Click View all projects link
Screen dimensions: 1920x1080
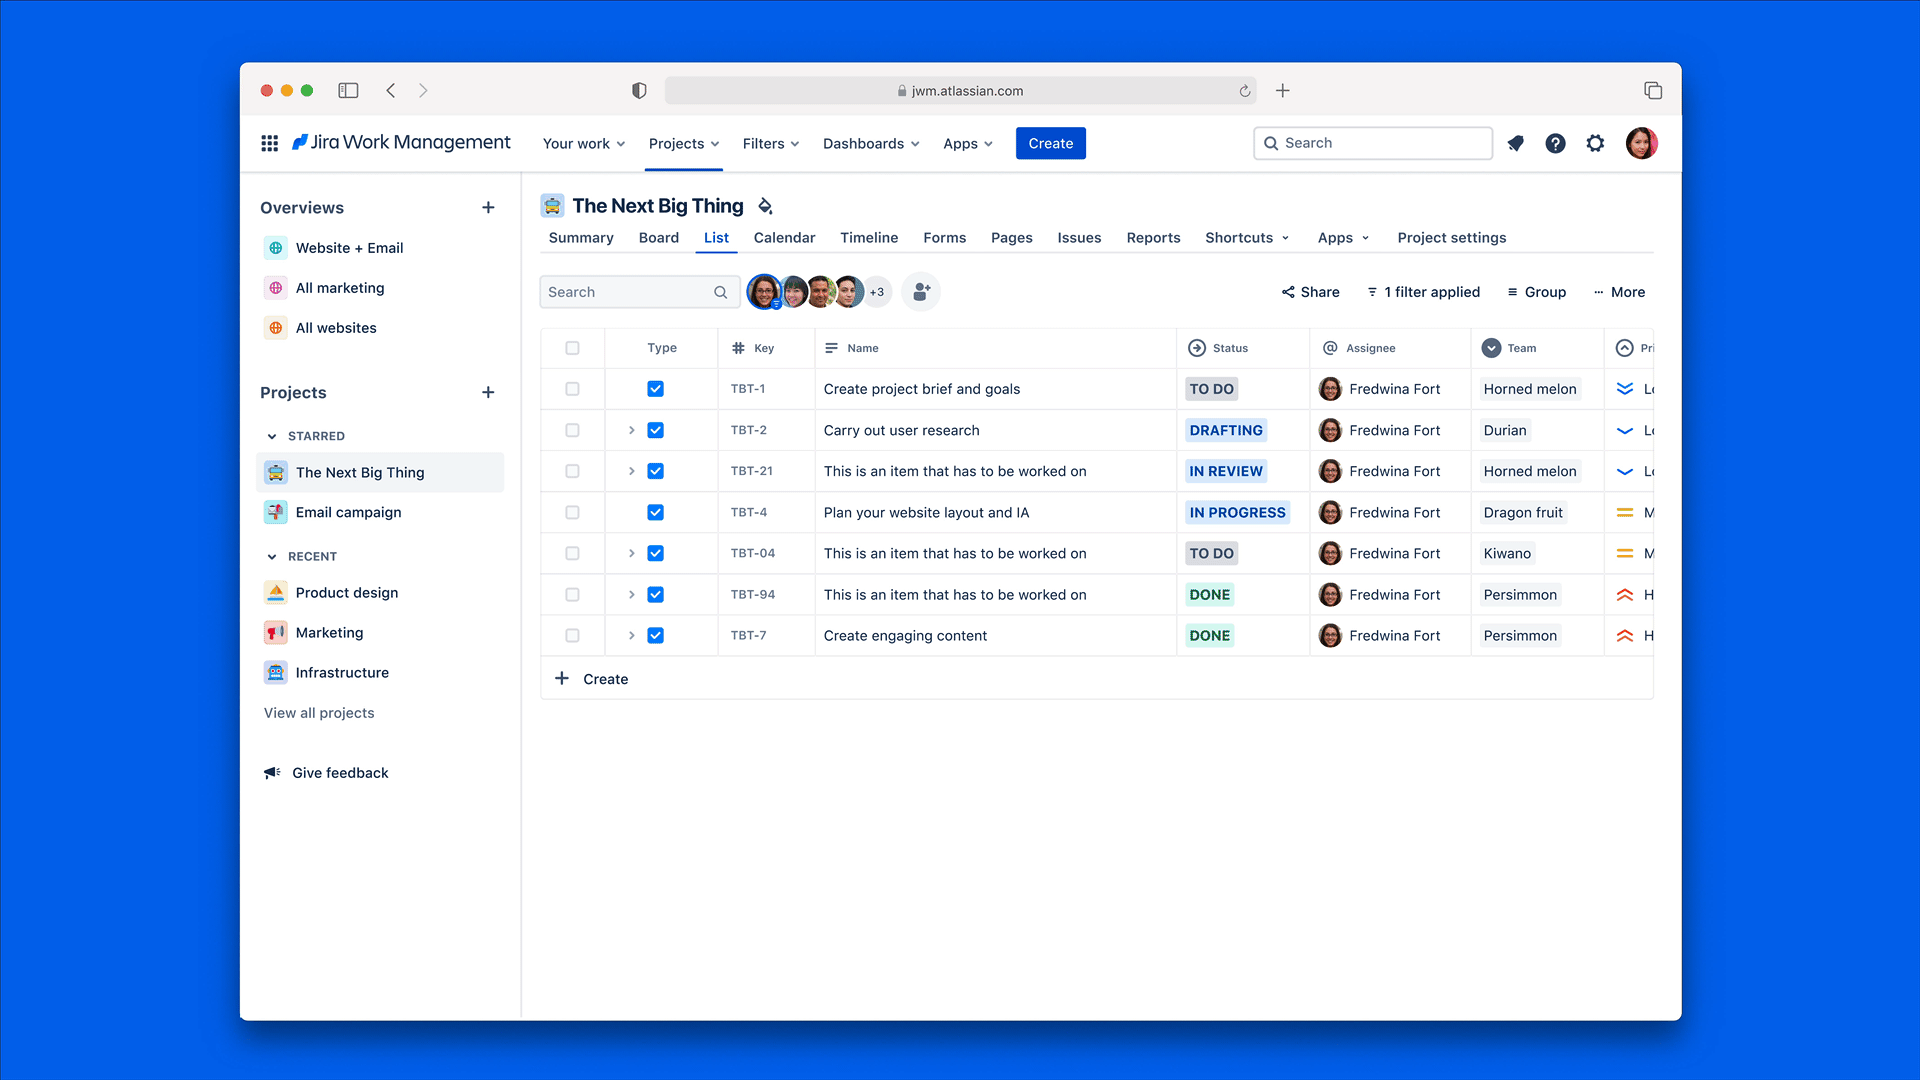pyautogui.click(x=319, y=712)
